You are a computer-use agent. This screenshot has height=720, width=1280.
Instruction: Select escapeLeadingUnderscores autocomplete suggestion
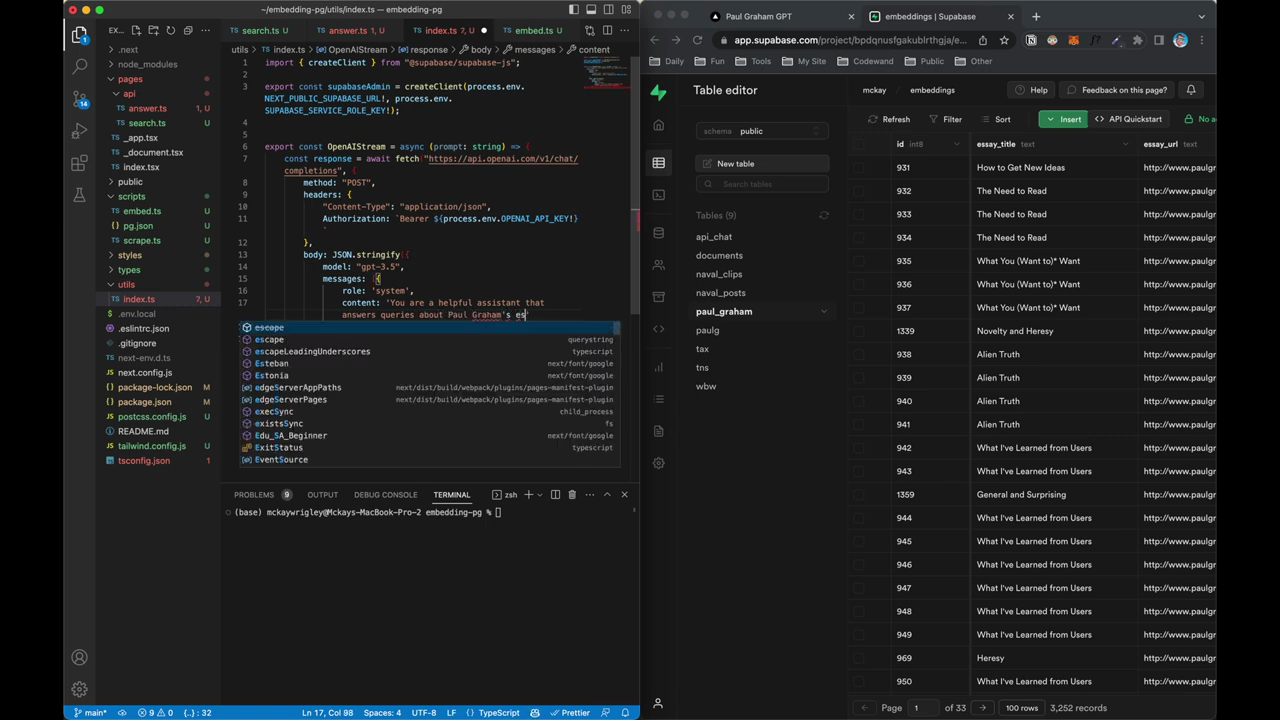coord(430,352)
